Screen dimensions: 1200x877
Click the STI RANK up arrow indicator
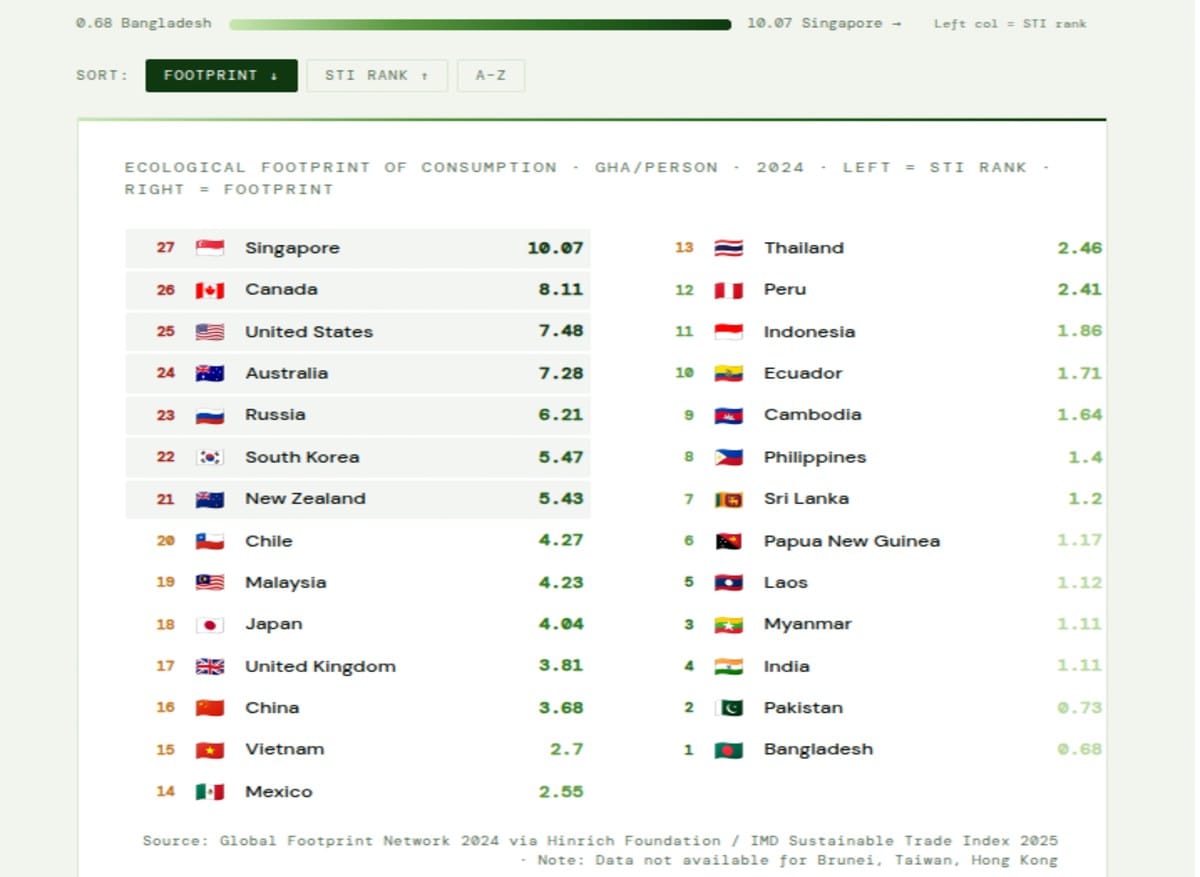point(424,75)
